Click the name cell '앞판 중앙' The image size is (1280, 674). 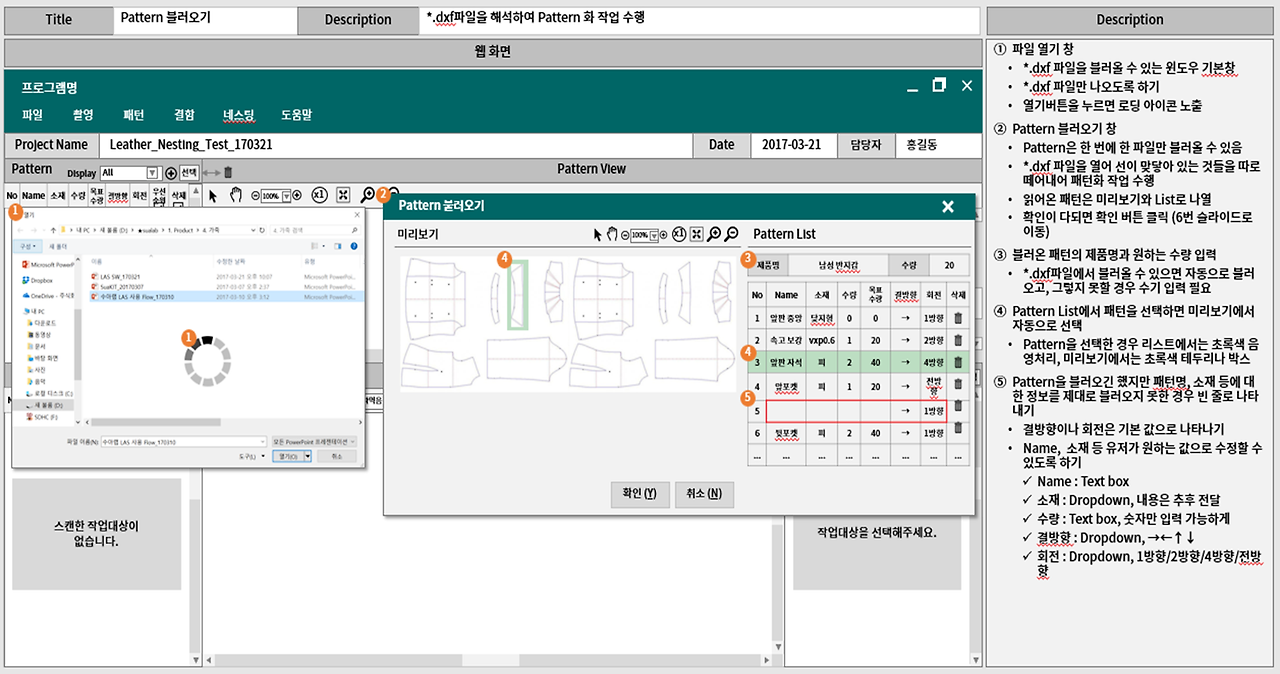pos(786,318)
